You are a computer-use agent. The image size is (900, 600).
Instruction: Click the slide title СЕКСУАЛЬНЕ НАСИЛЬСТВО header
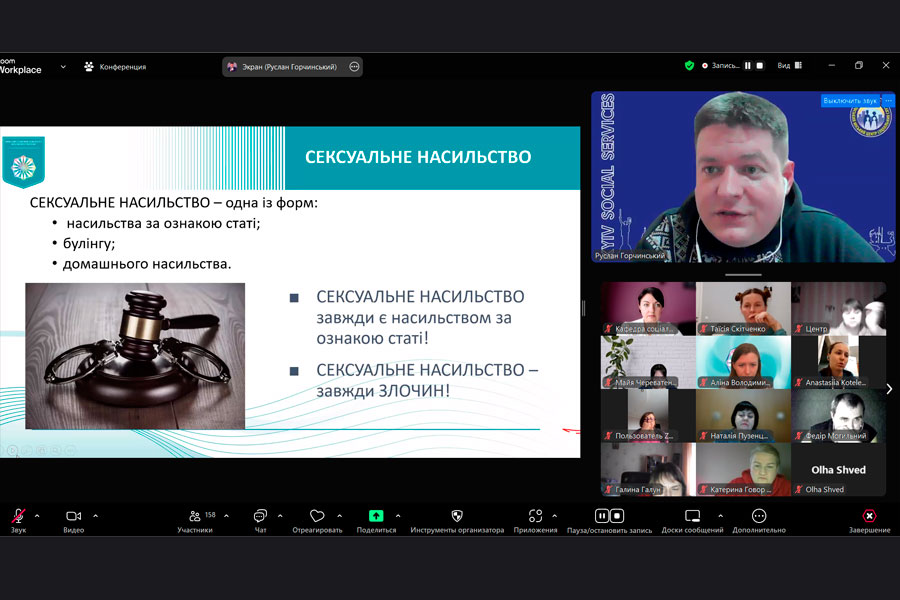coord(418,157)
